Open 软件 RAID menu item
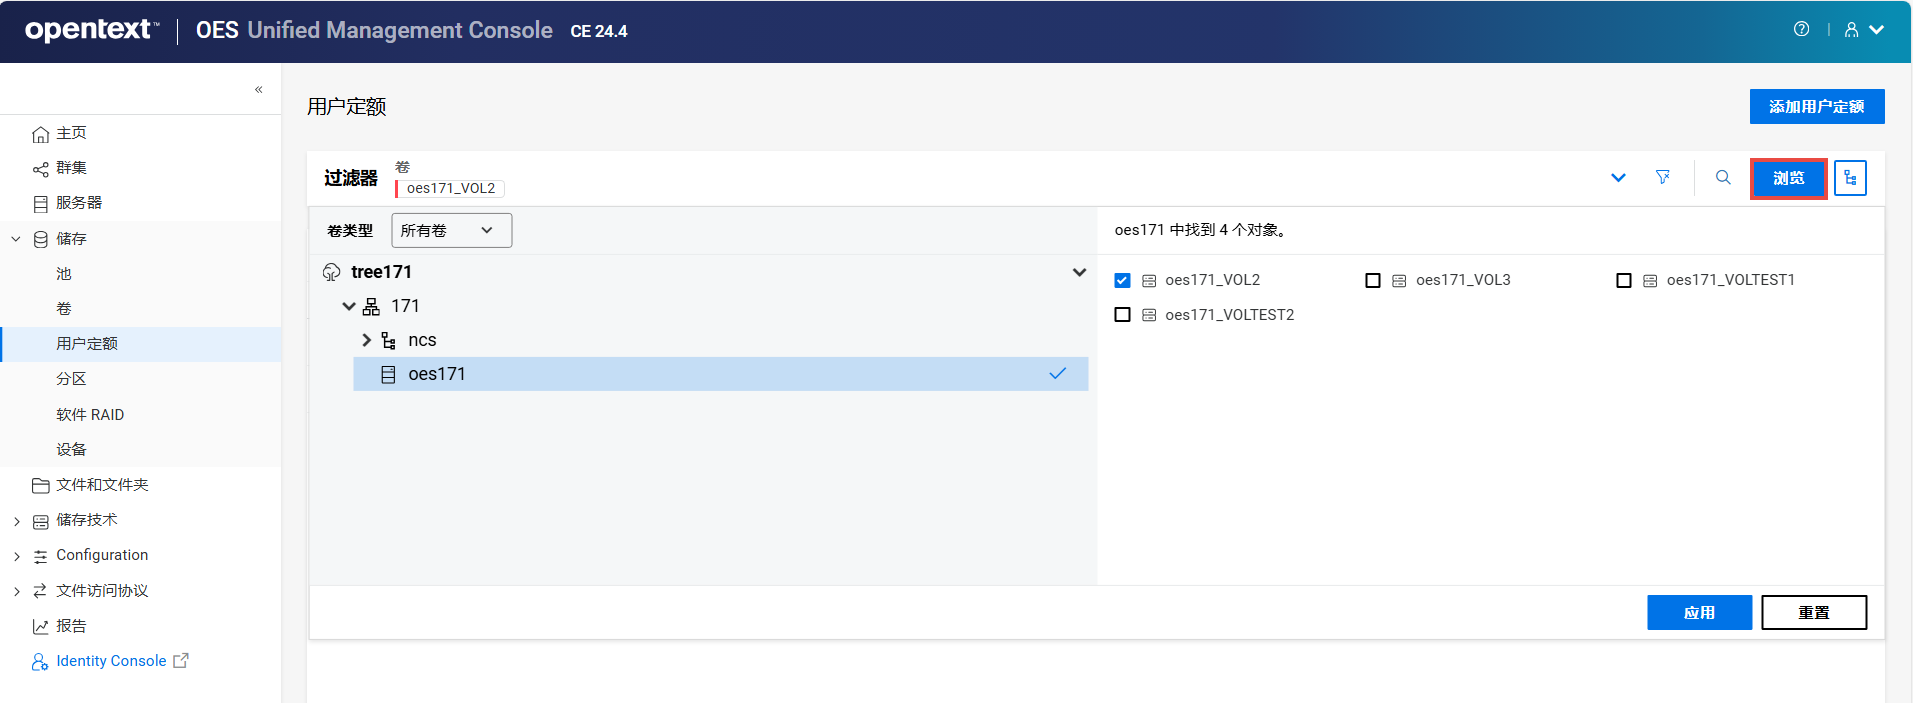This screenshot has width=1913, height=703. pos(90,414)
